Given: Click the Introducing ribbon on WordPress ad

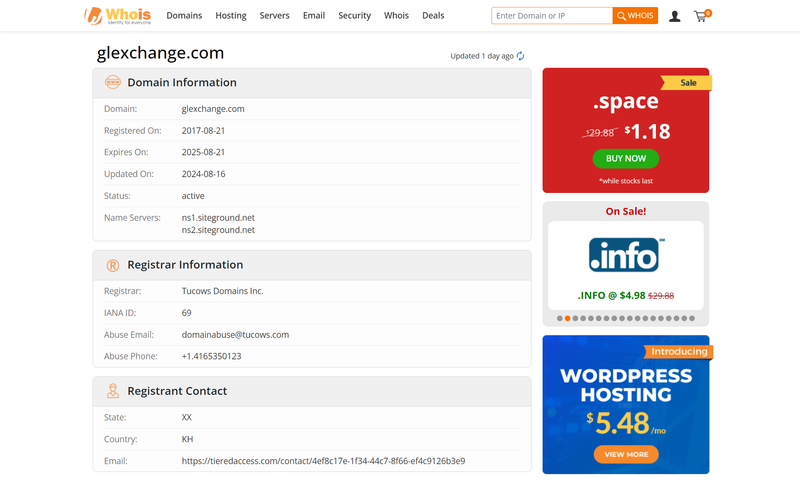Looking at the screenshot, I should (x=679, y=352).
